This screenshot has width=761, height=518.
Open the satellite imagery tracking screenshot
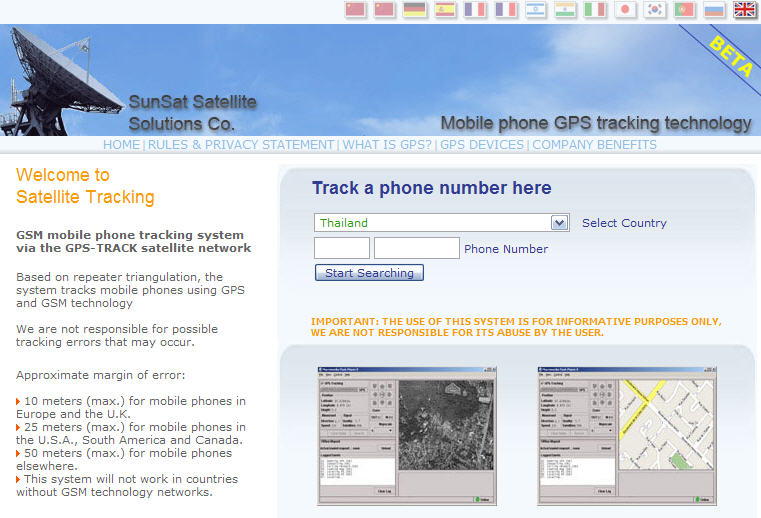click(407, 436)
